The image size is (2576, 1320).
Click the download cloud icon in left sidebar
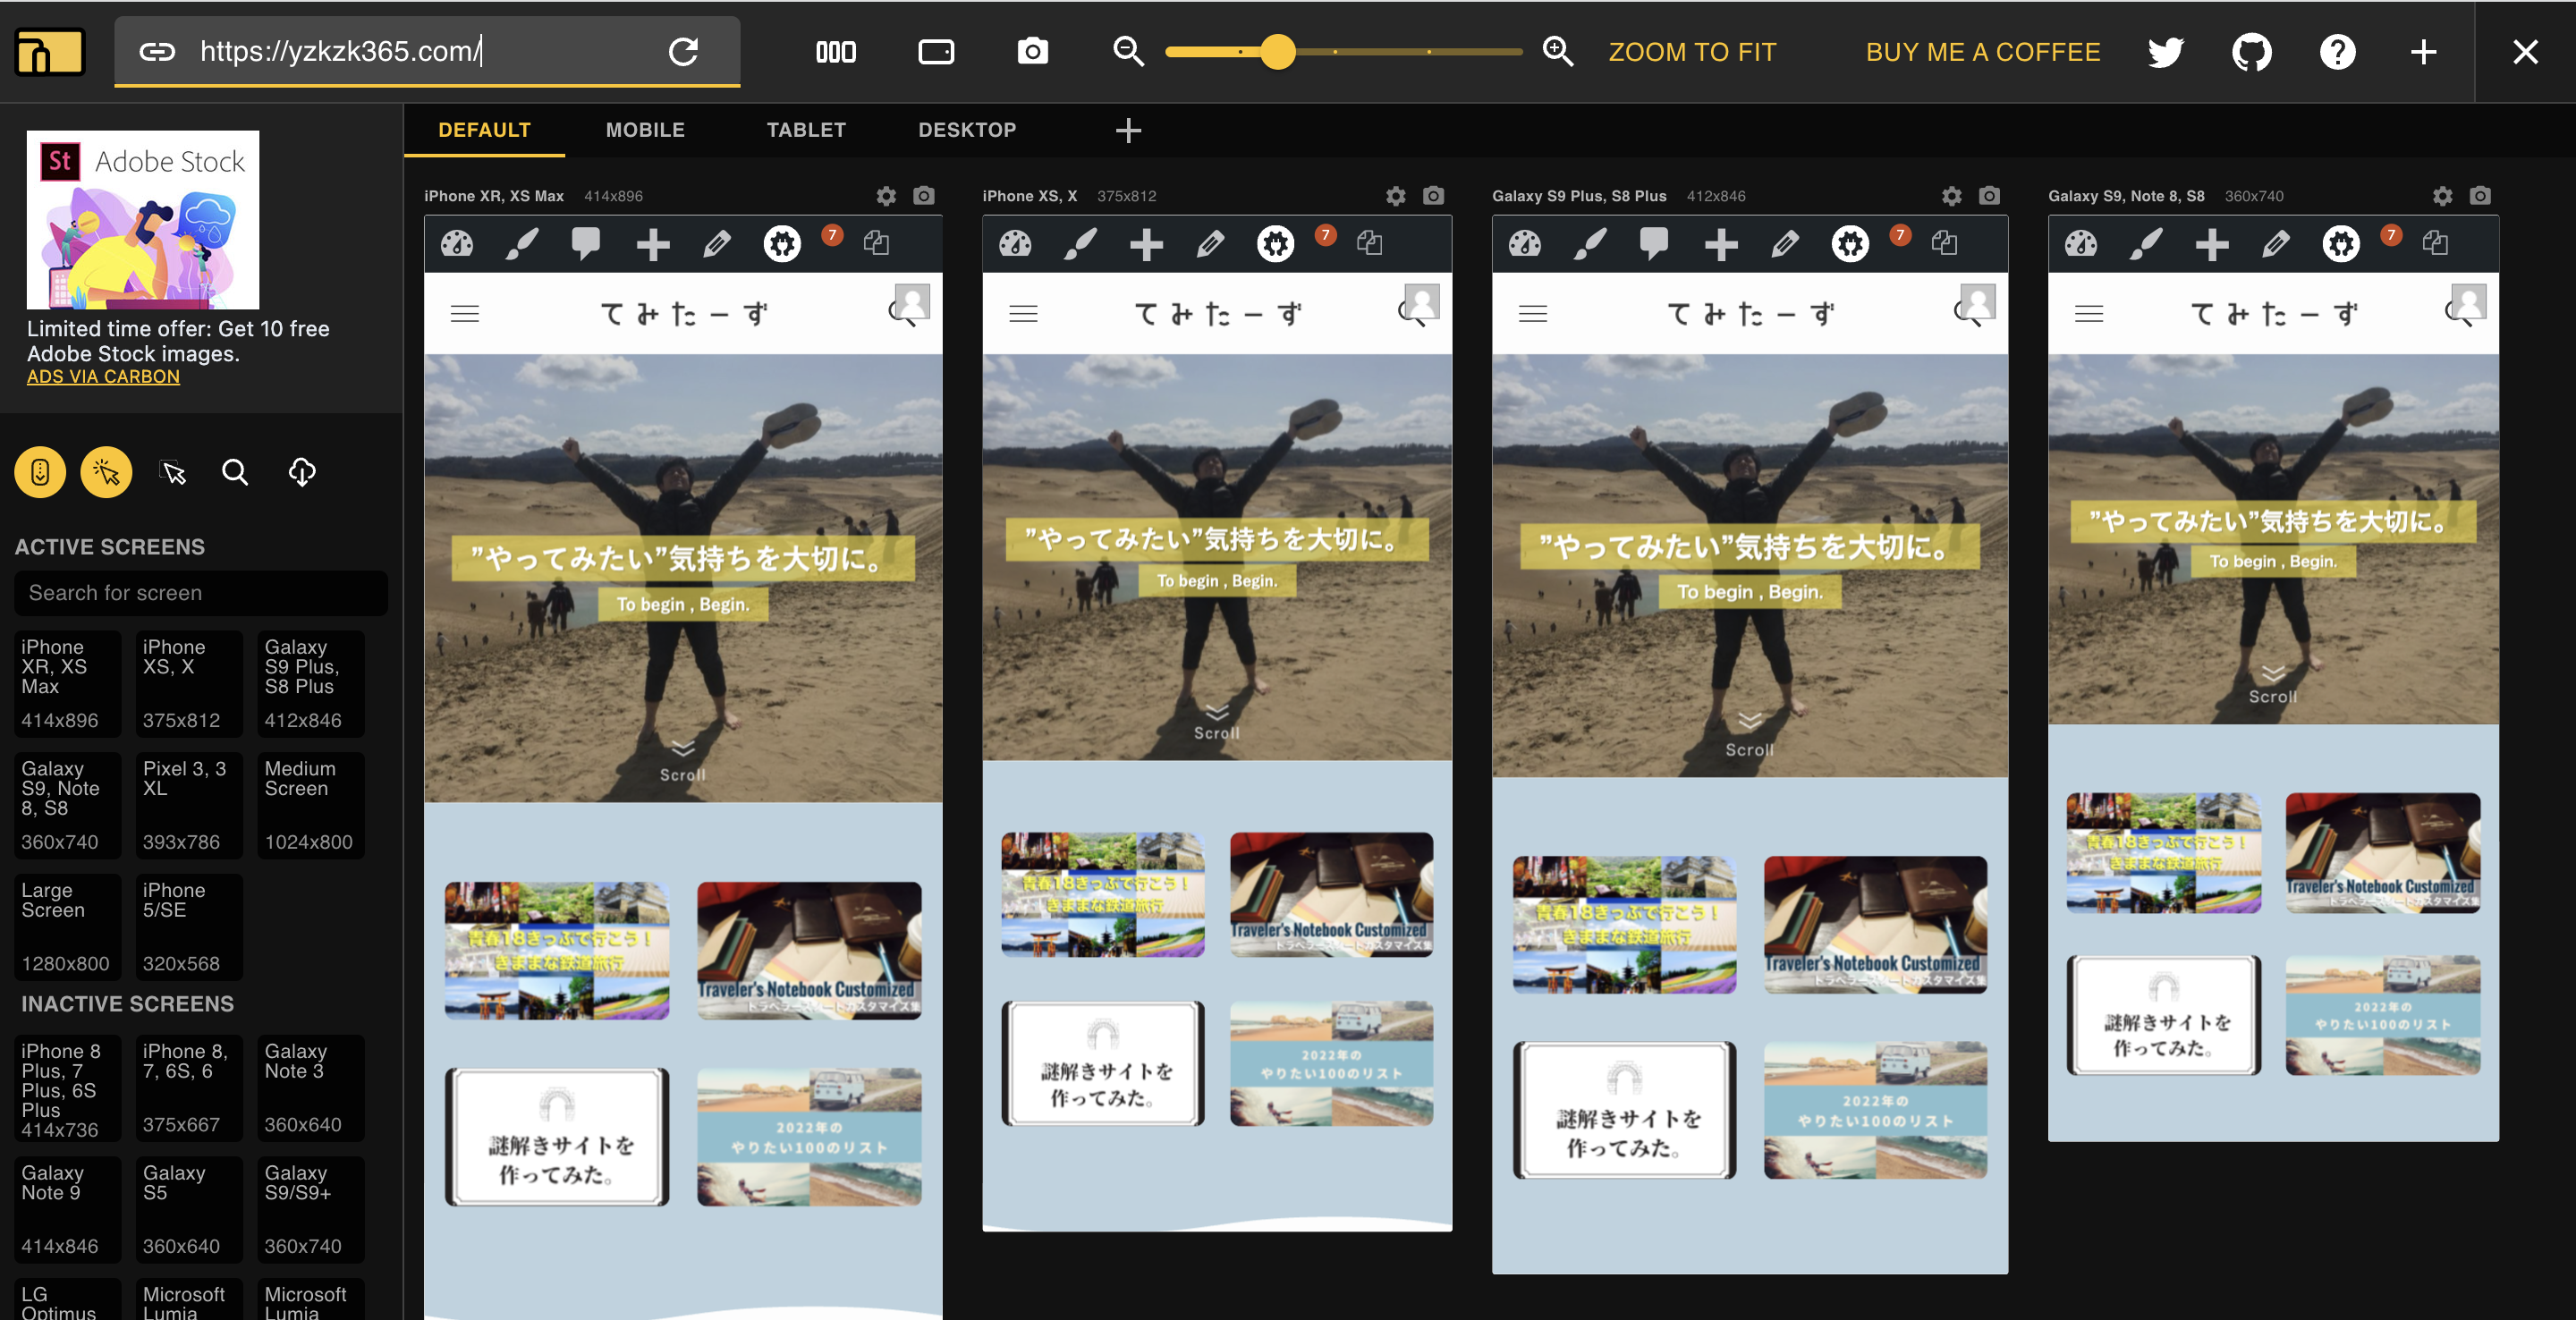click(302, 472)
